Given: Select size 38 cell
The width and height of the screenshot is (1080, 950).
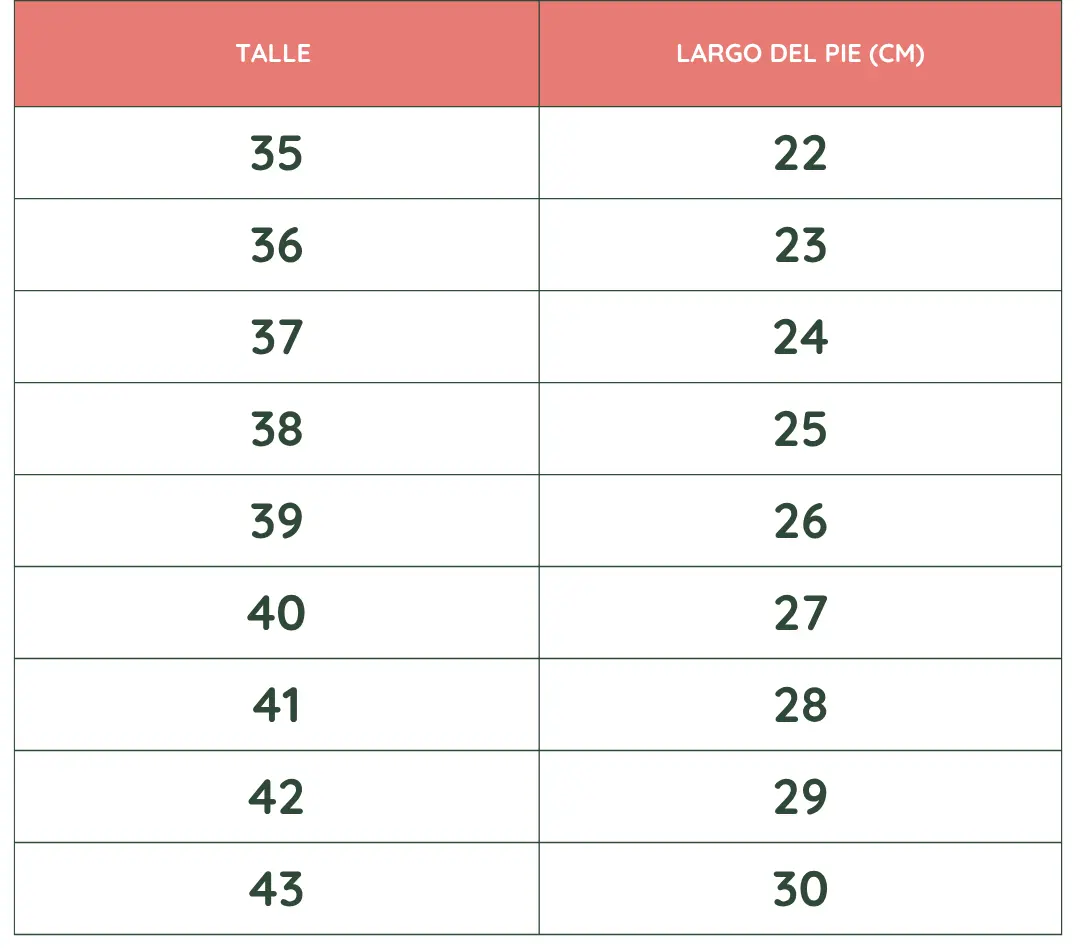Looking at the screenshot, I should click(276, 429).
